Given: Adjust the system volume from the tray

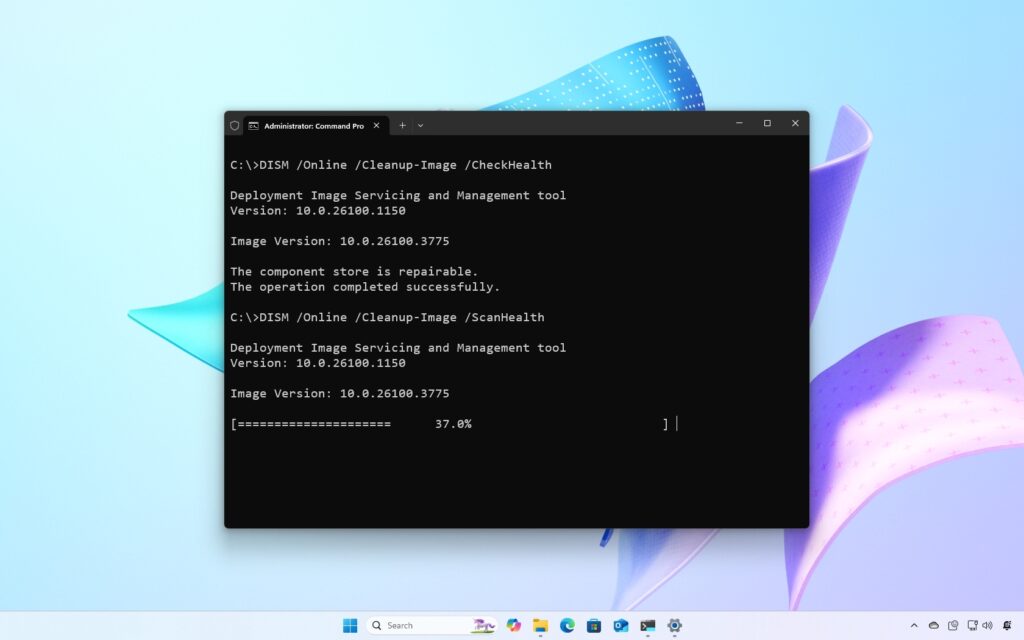Looking at the screenshot, I should coord(989,626).
